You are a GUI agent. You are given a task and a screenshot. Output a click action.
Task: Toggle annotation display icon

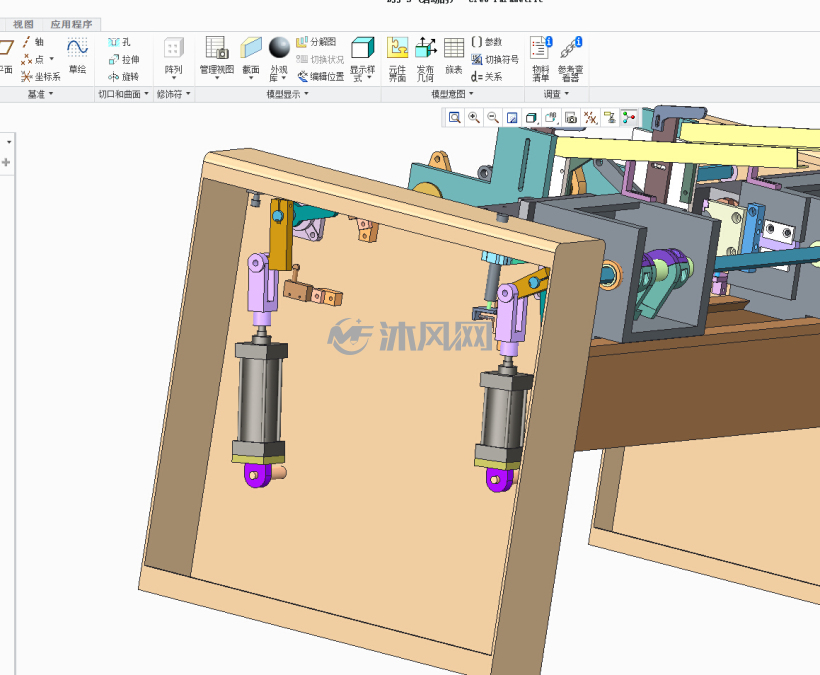(x=610, y=118)
